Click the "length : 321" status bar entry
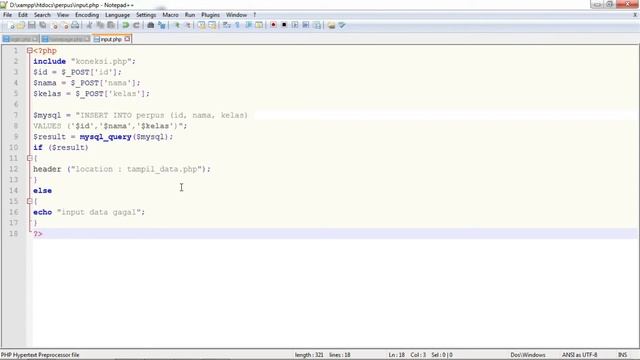This screenshot has height=360, width=640. pos(309,355)
